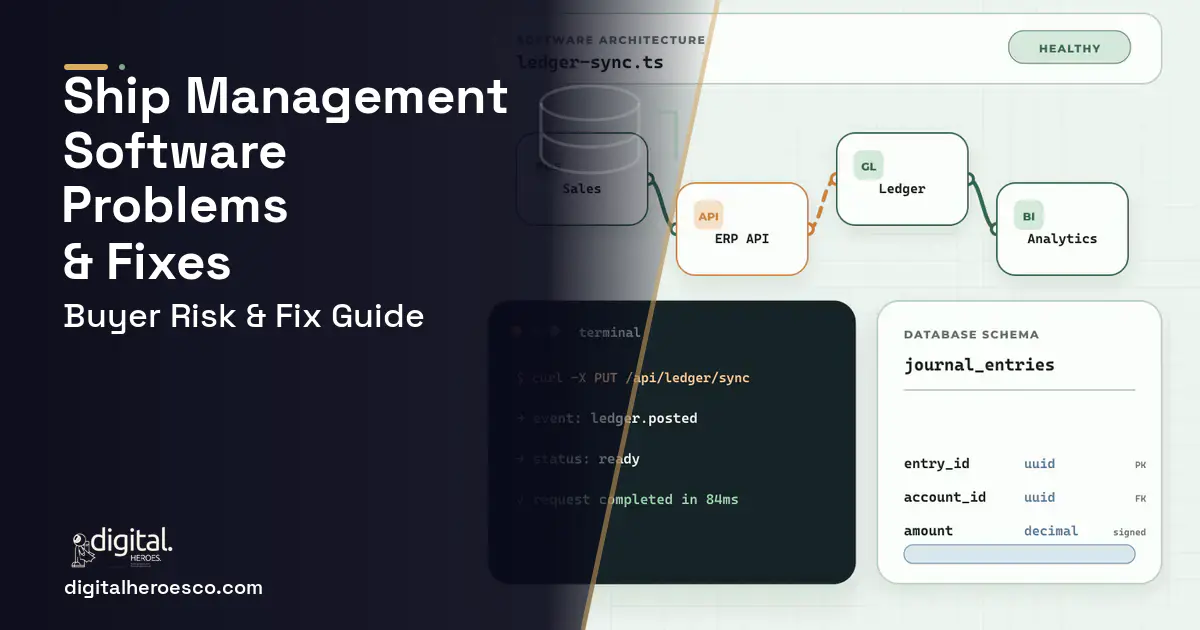Click the HEALTHY status badge

pos(1069,48)
